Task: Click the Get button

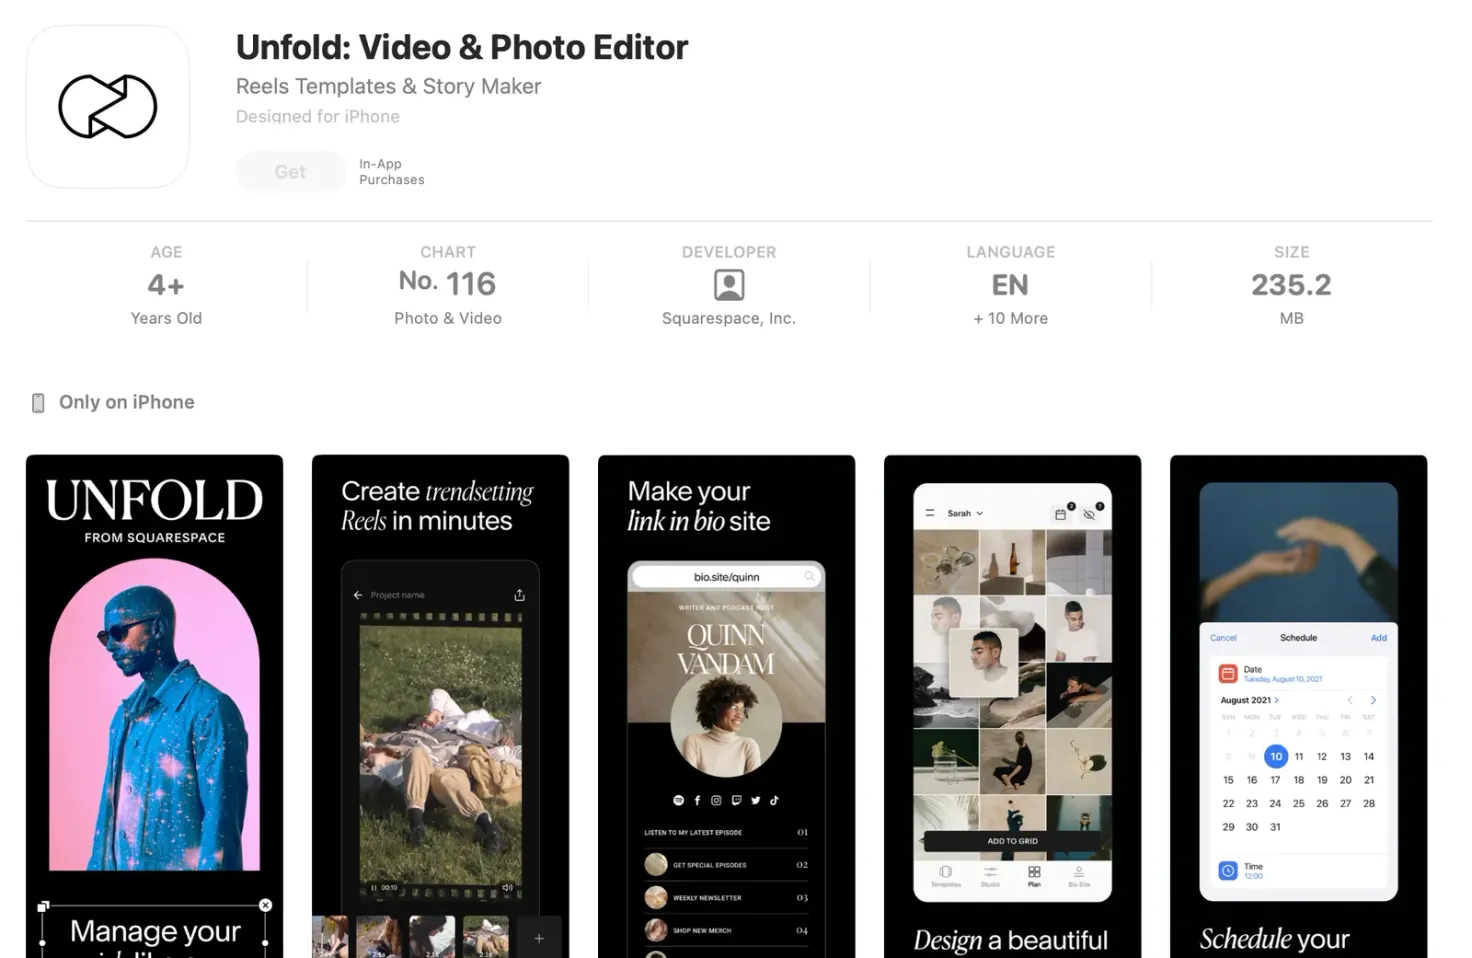Action: [290, 172]
